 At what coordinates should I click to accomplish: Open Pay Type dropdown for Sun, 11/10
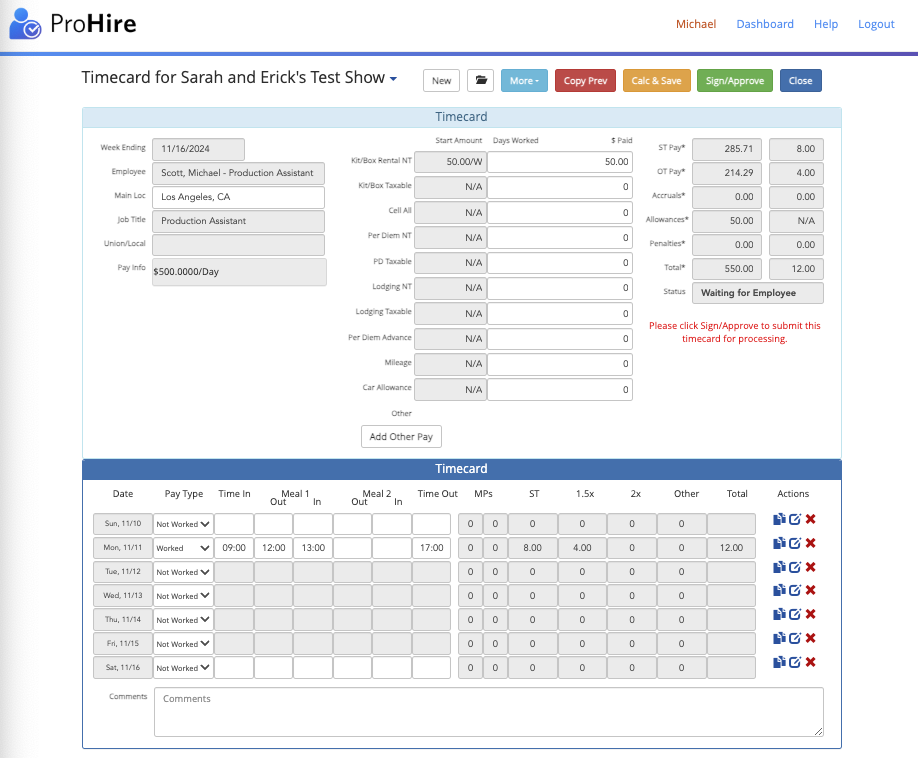[x=183, y=524]
